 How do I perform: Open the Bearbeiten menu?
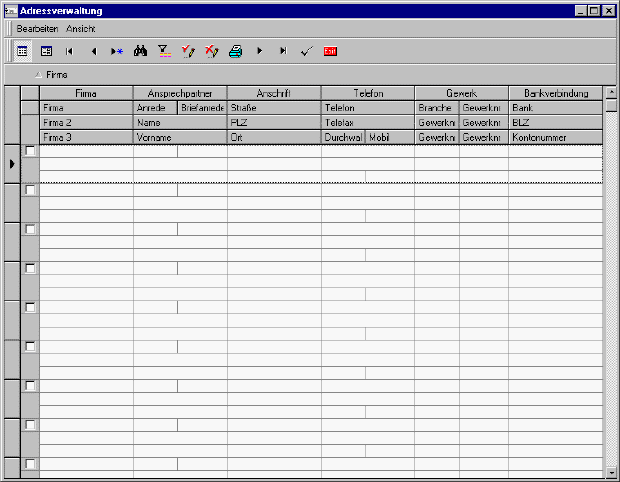pos(38,29)
